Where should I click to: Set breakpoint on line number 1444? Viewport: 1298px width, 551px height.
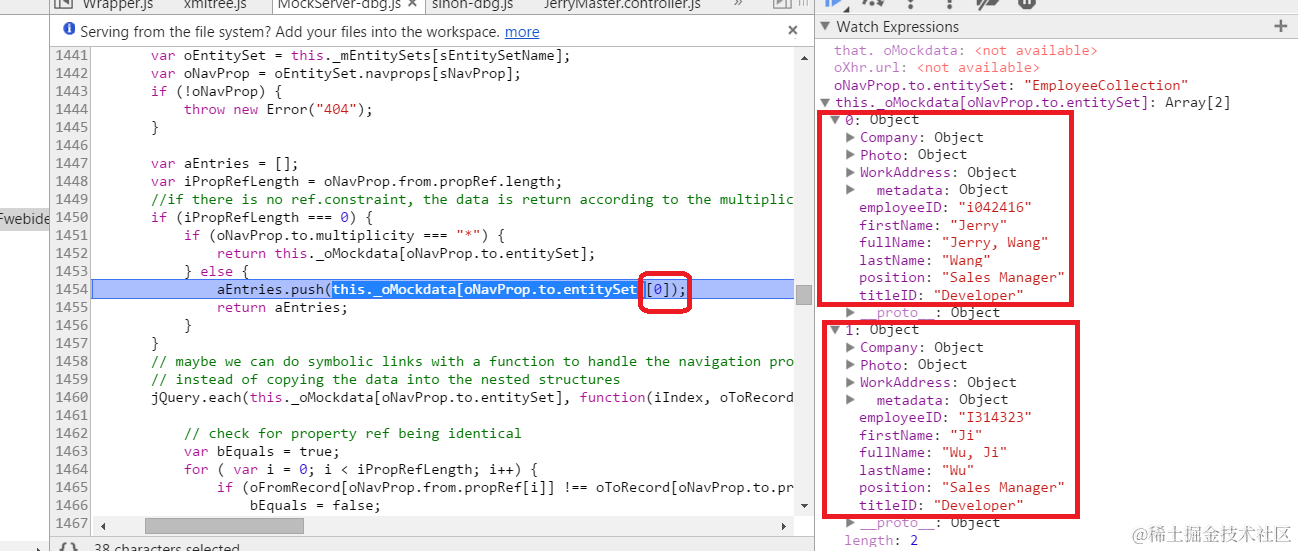point(72,109)
